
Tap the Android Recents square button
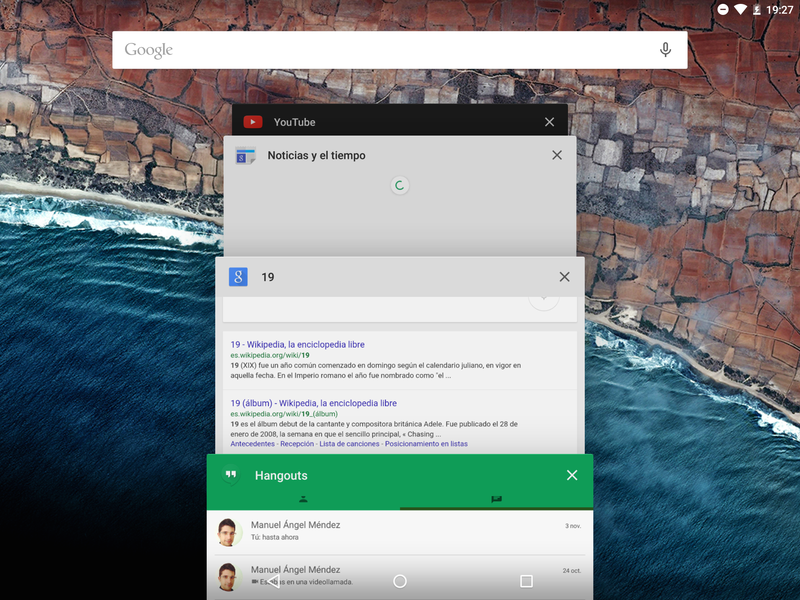click(x=526, y=581)
